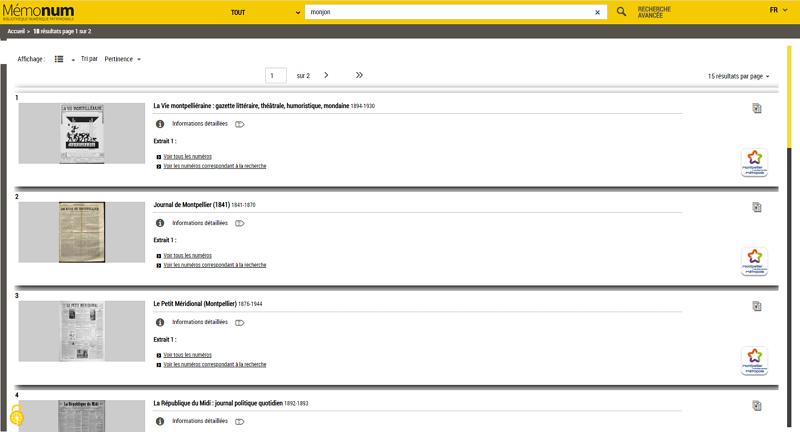The height and width of the screenshot is (432, 800).
Task: Open the FR language dropdown
Action: 778,10
